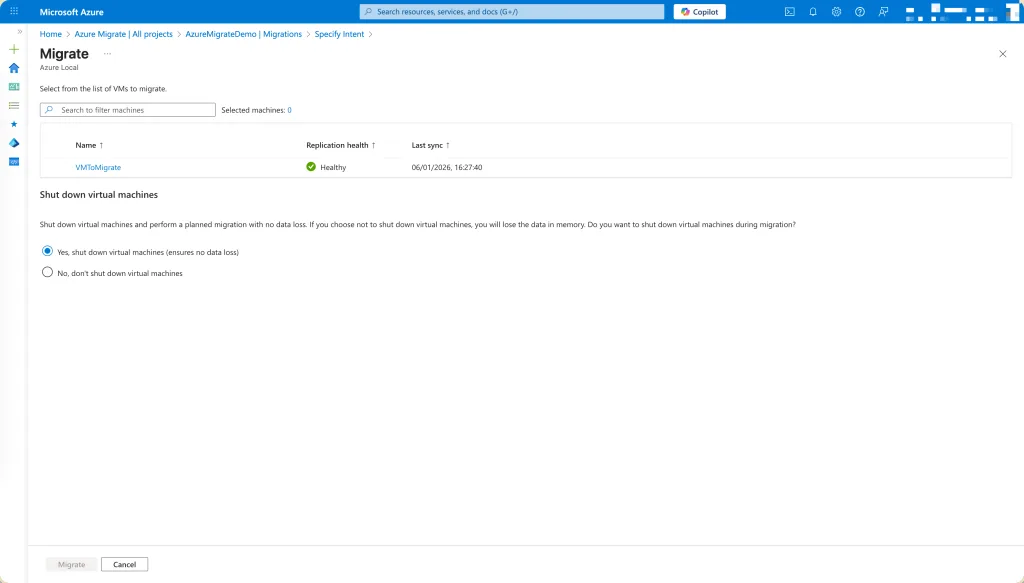Open Favorites star in left sidebar
The width and height of the screenshot is (1024, 583).
pos(14,124)
